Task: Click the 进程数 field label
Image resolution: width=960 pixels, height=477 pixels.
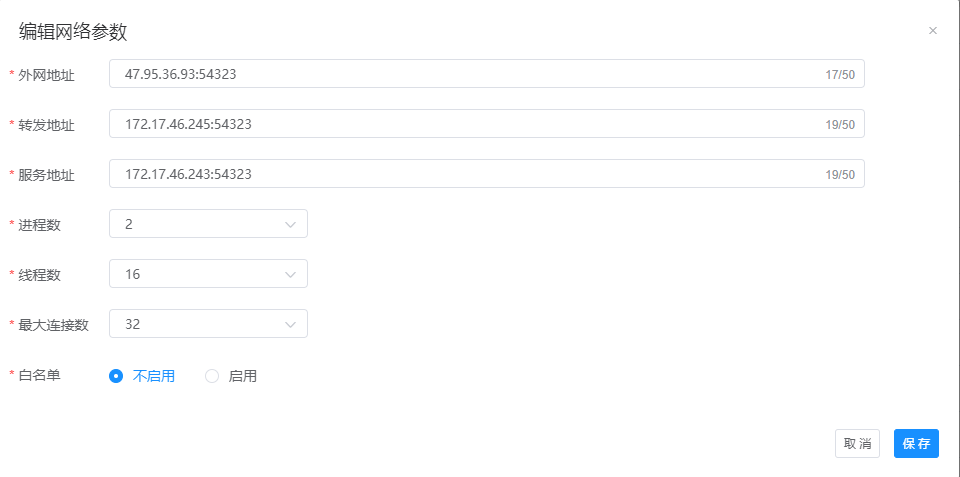Action: [40, 224]
